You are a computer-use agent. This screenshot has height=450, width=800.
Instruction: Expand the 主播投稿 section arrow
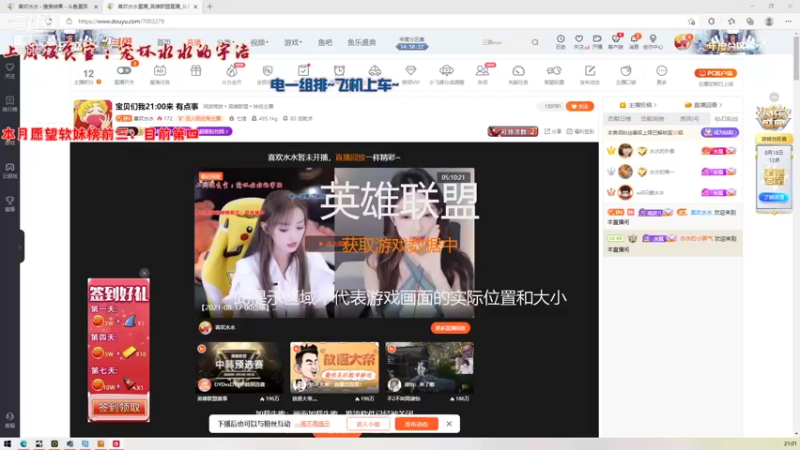coord(656,105)
